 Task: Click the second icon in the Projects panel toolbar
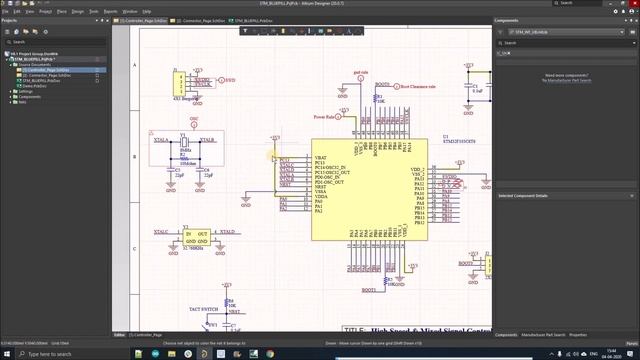click(16, 32)
